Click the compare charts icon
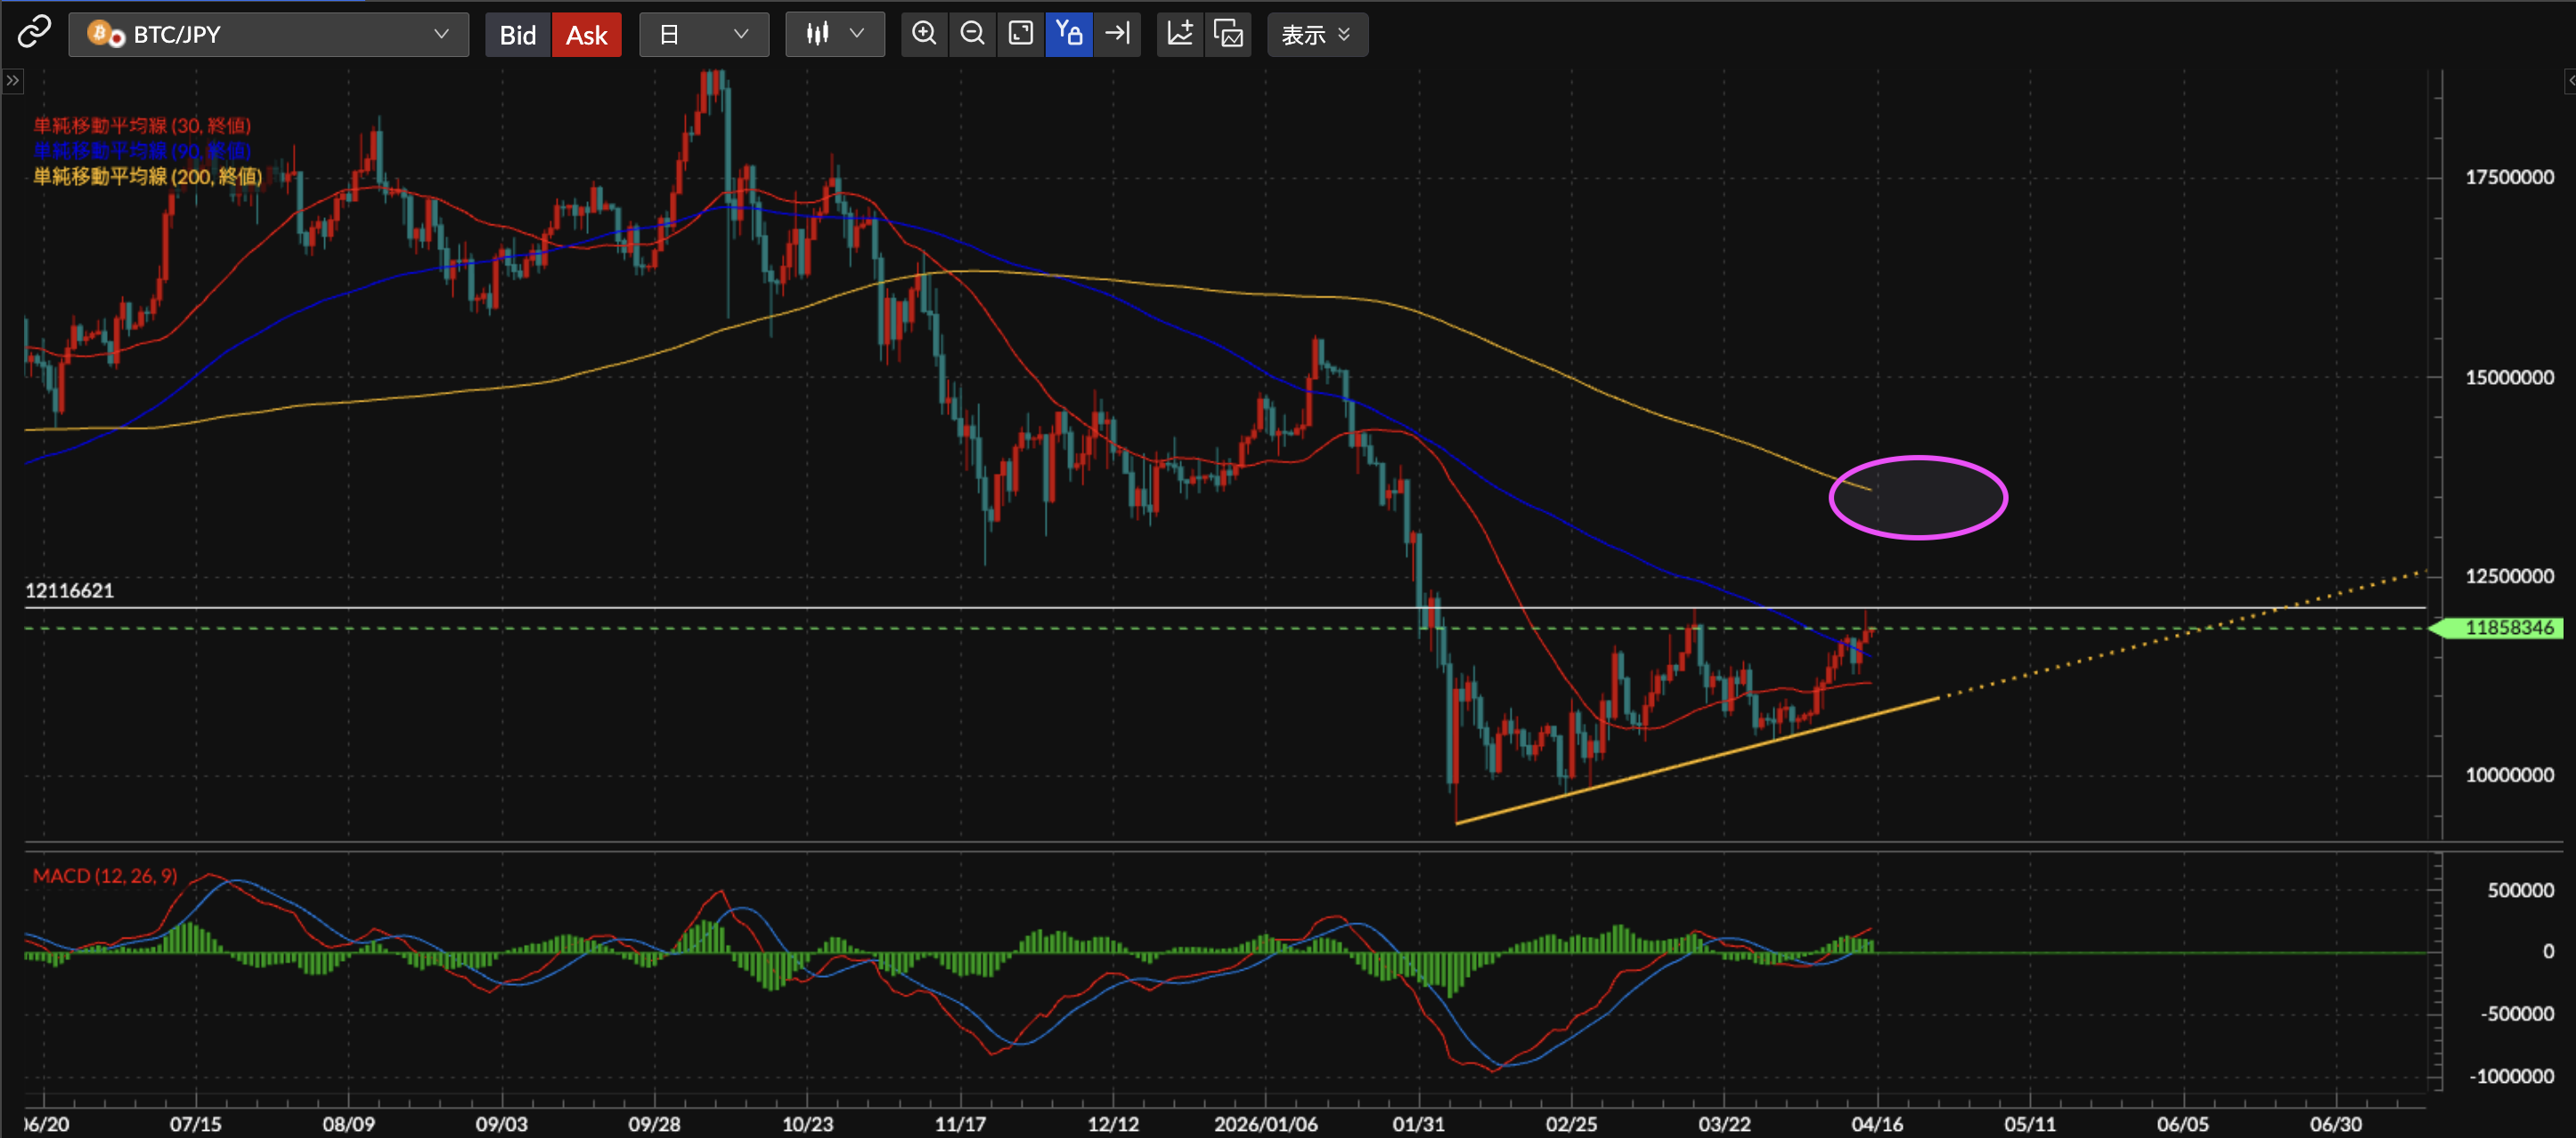 1228,33
